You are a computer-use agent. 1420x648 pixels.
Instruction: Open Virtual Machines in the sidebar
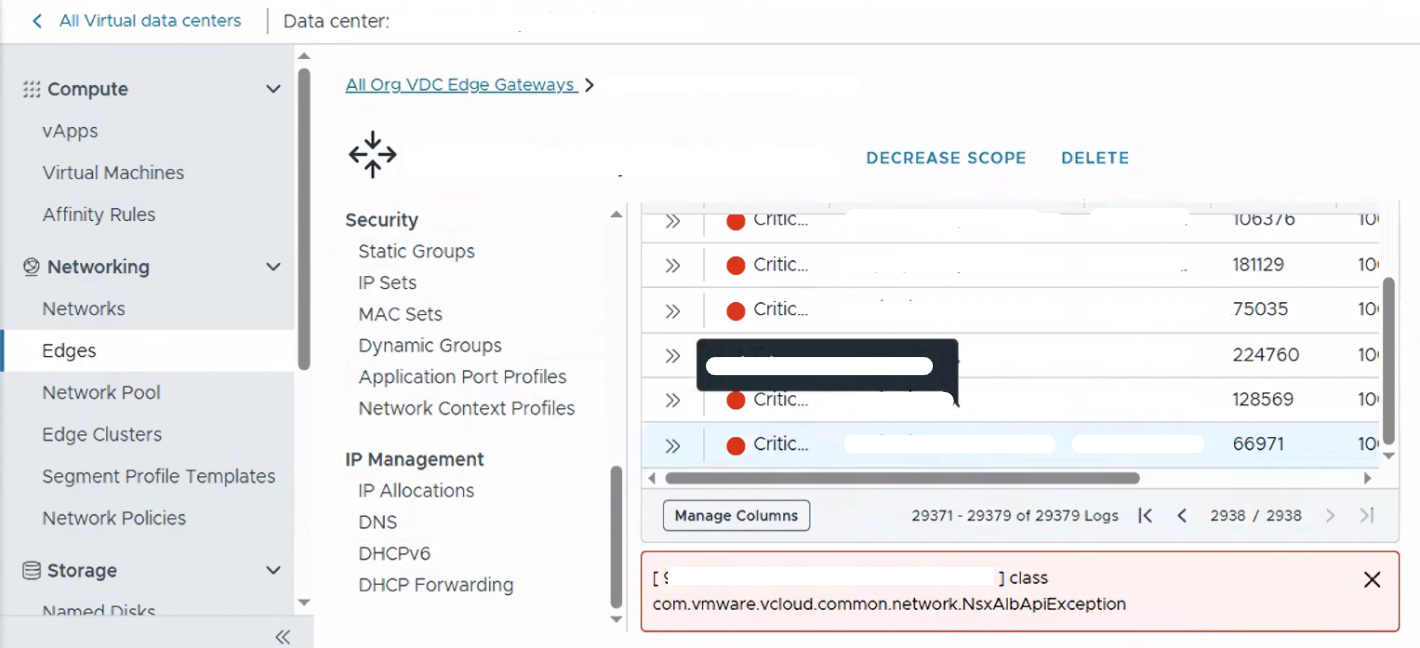click(113, 173)
